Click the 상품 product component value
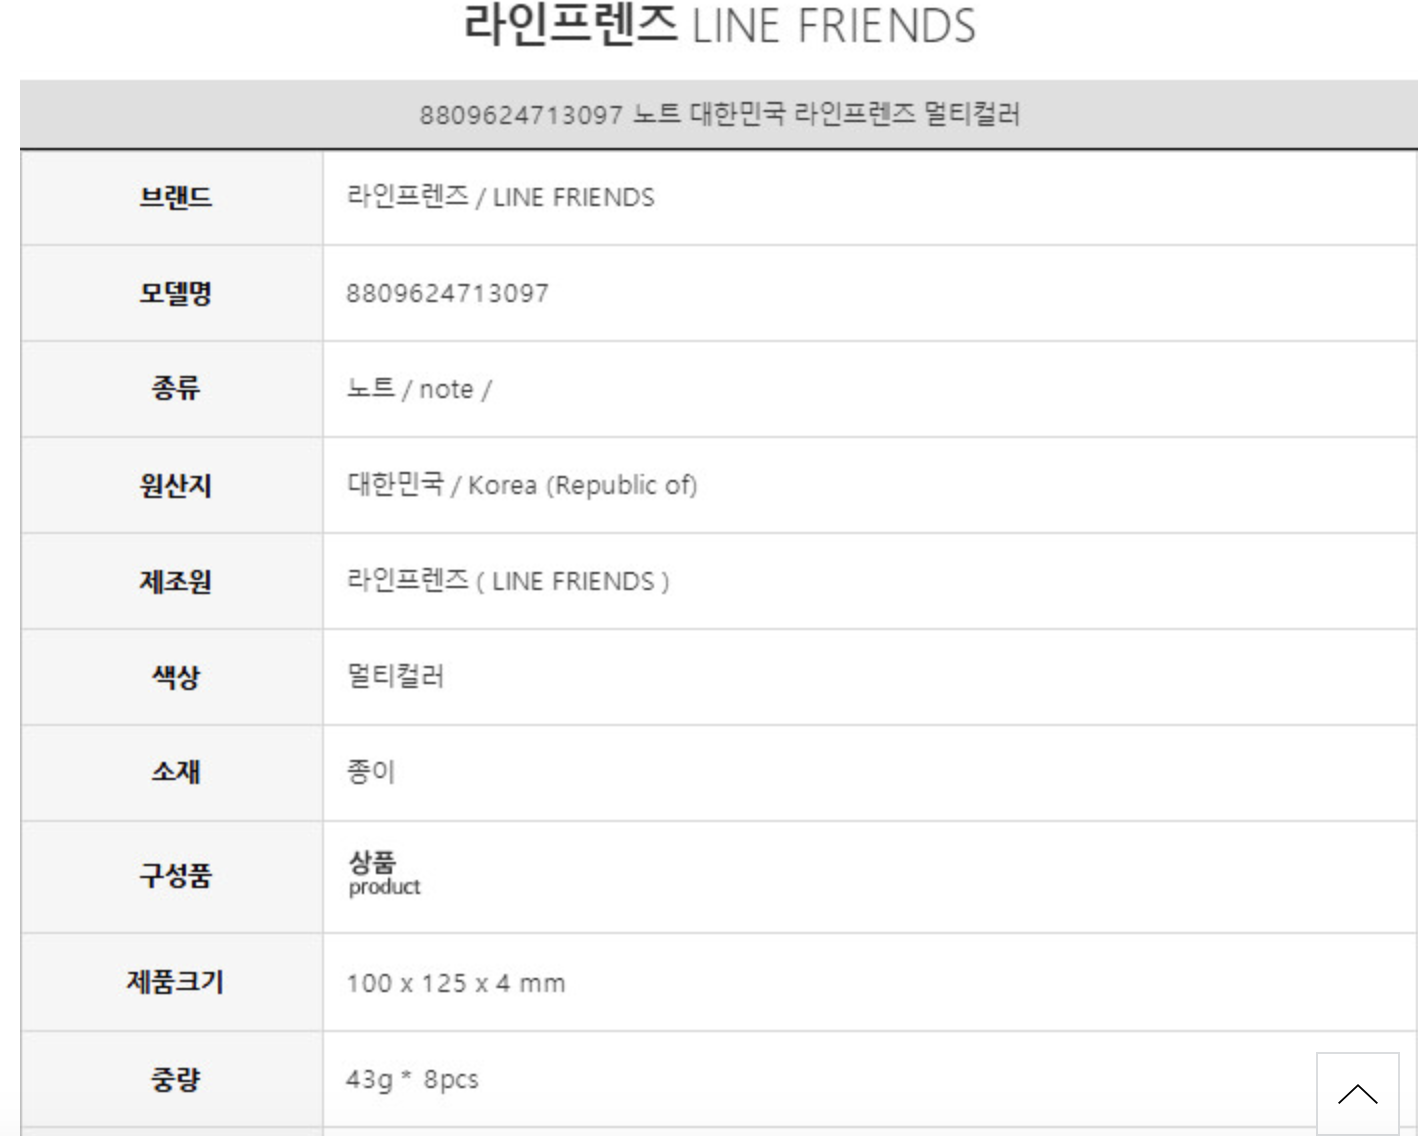The height and width of the screenshot is (1136, 1418). tap(384, 873)
